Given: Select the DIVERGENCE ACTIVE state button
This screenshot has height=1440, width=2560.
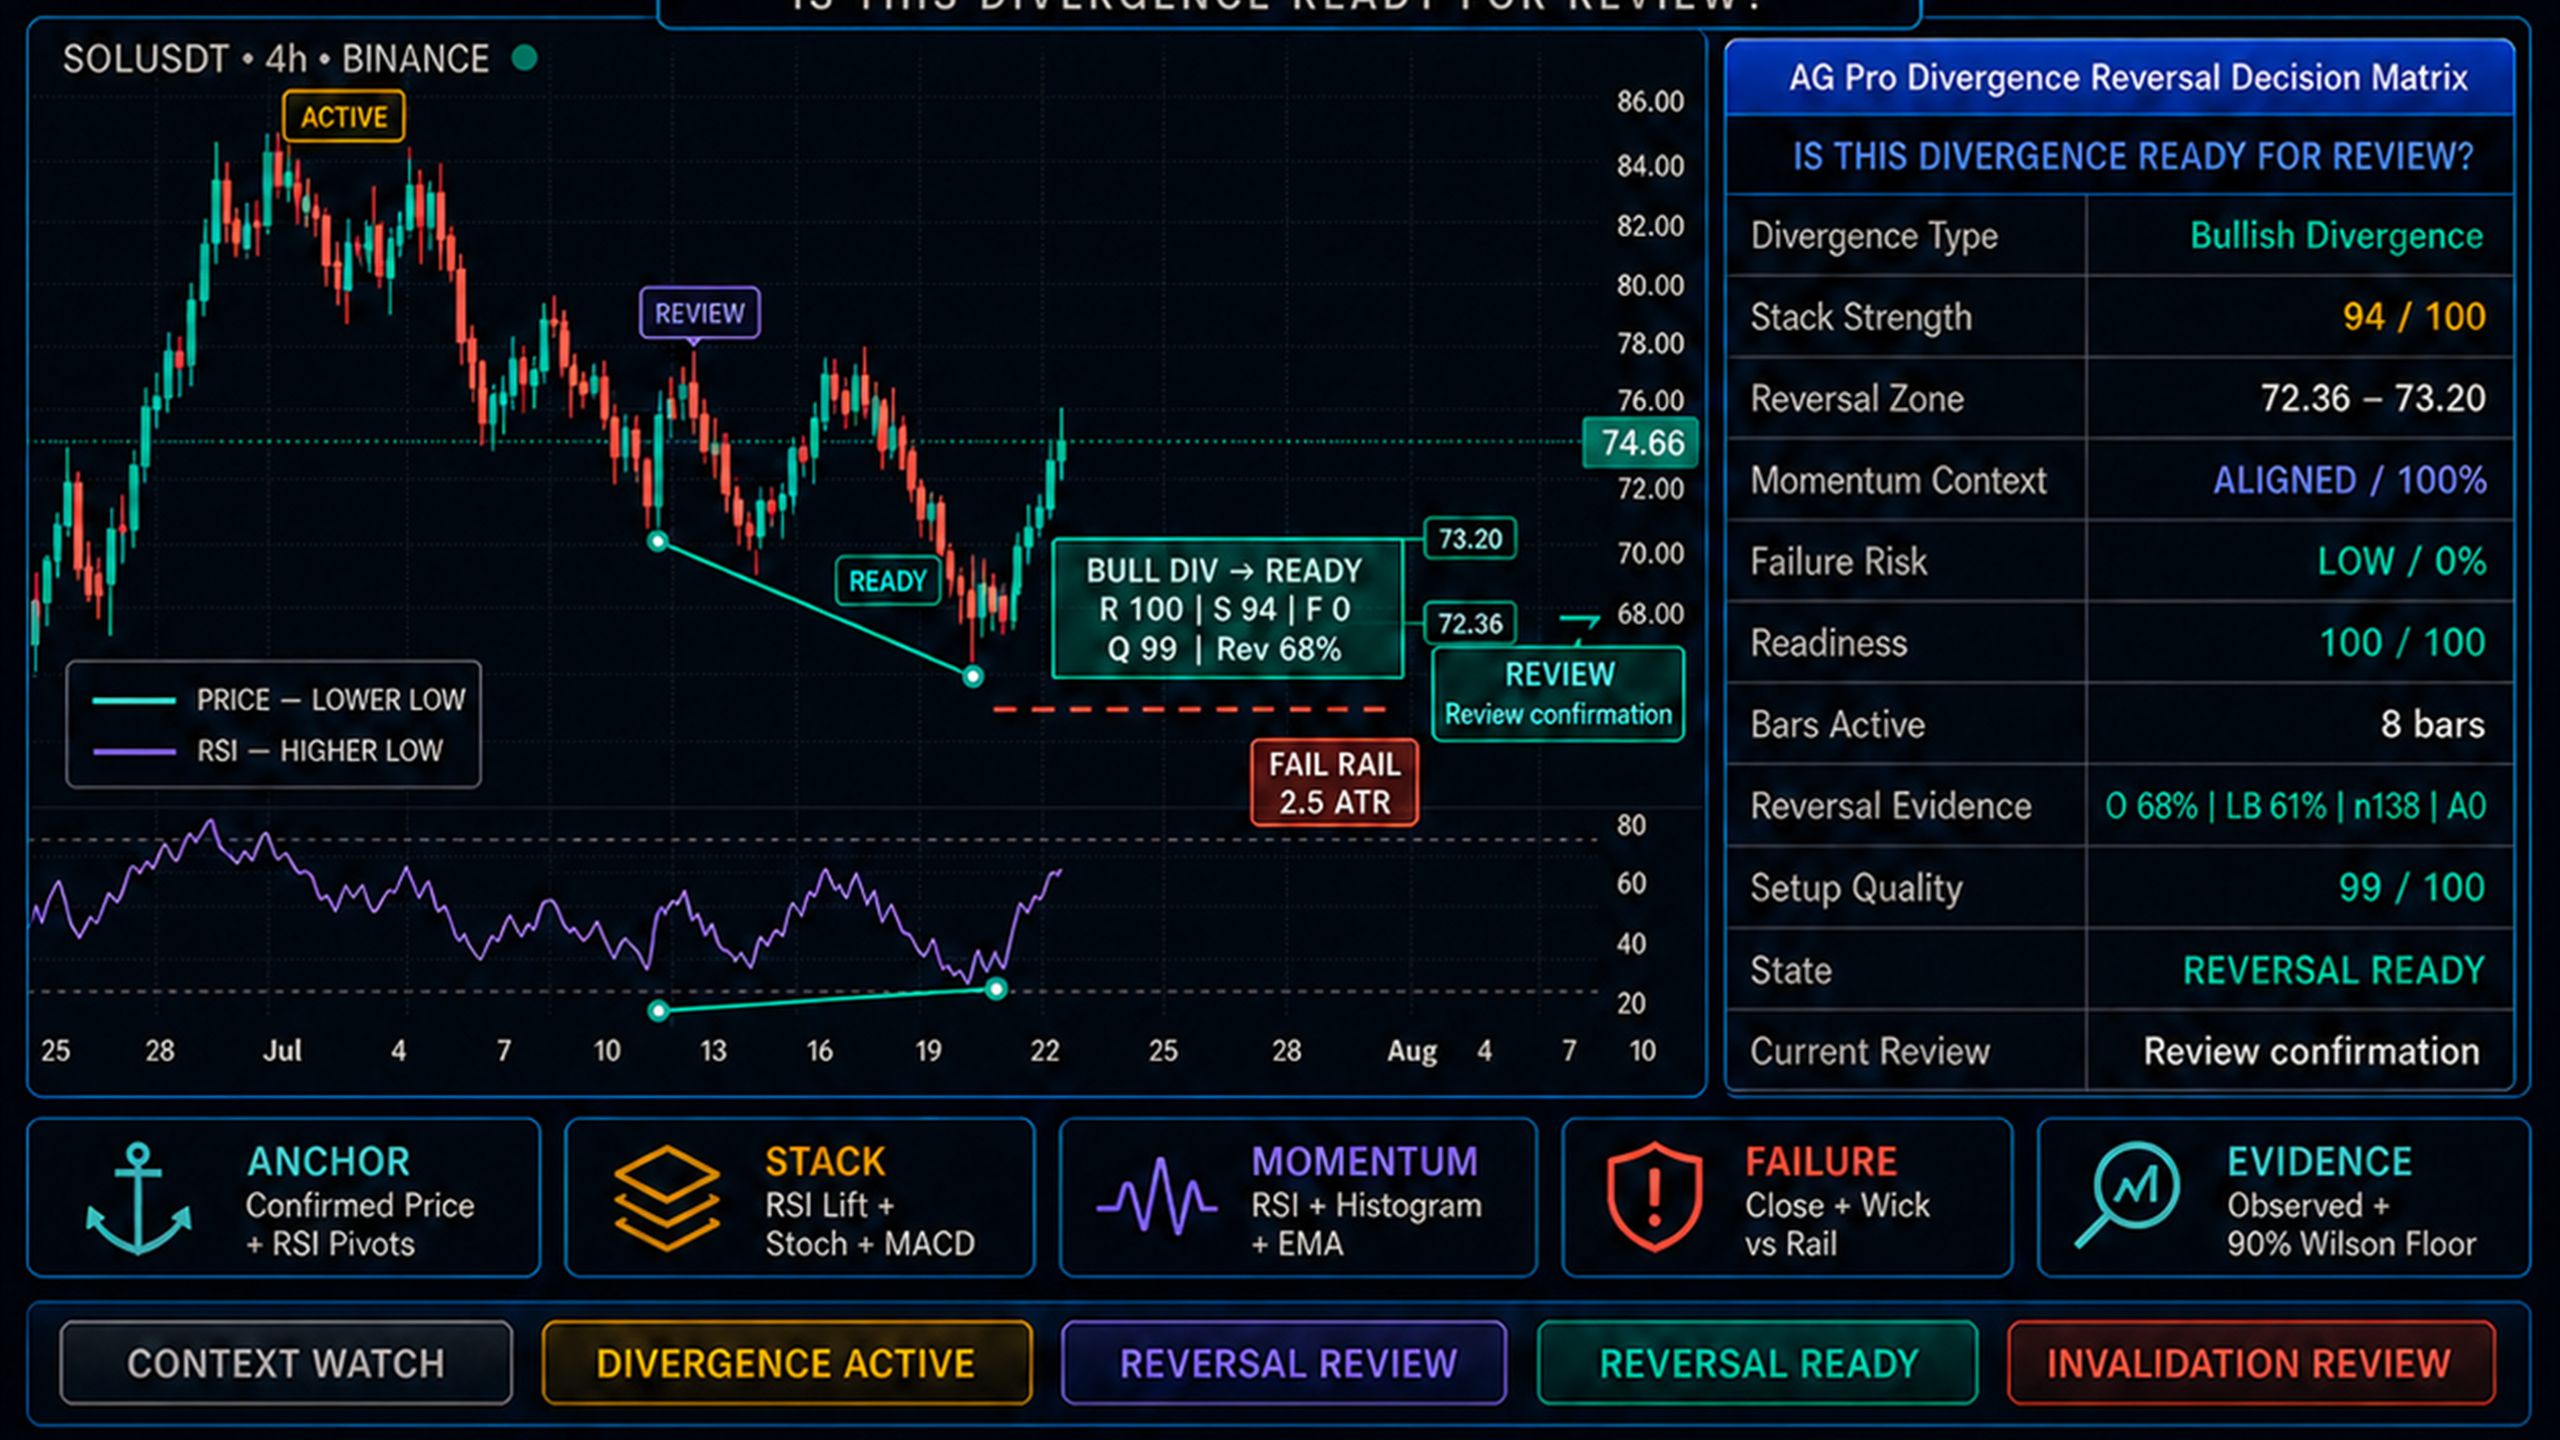Looking at the screenshot, I should pyautogui.click(x=787, y=1364).
